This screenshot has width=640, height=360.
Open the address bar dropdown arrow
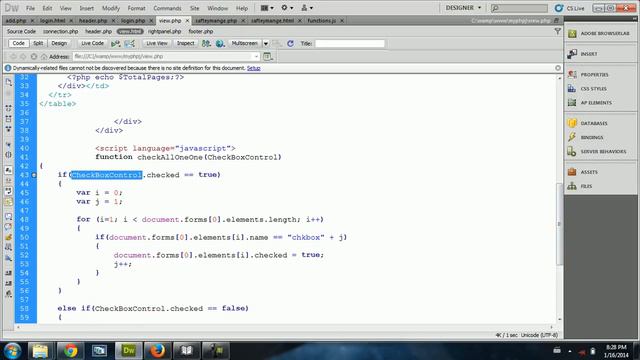point(256,57)
